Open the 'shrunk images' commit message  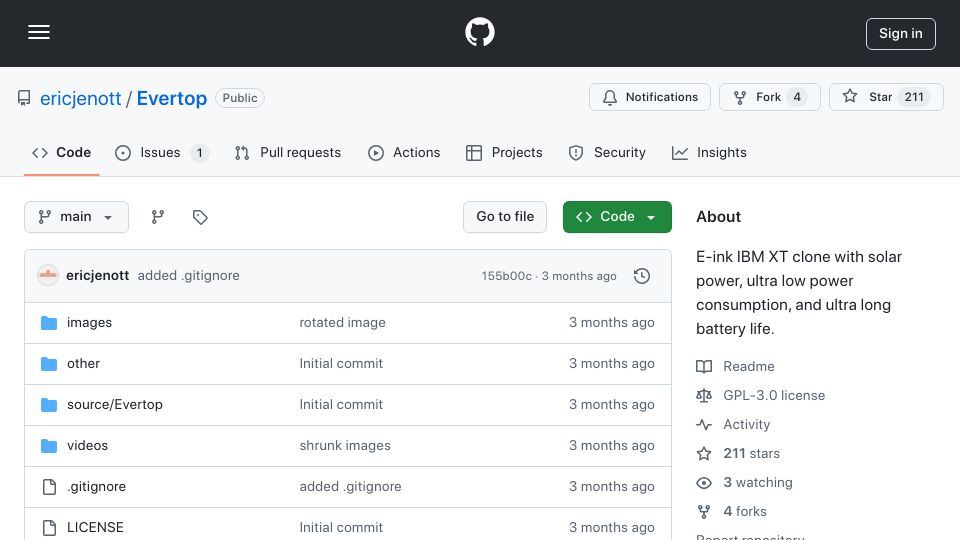[x=345, y=446]
